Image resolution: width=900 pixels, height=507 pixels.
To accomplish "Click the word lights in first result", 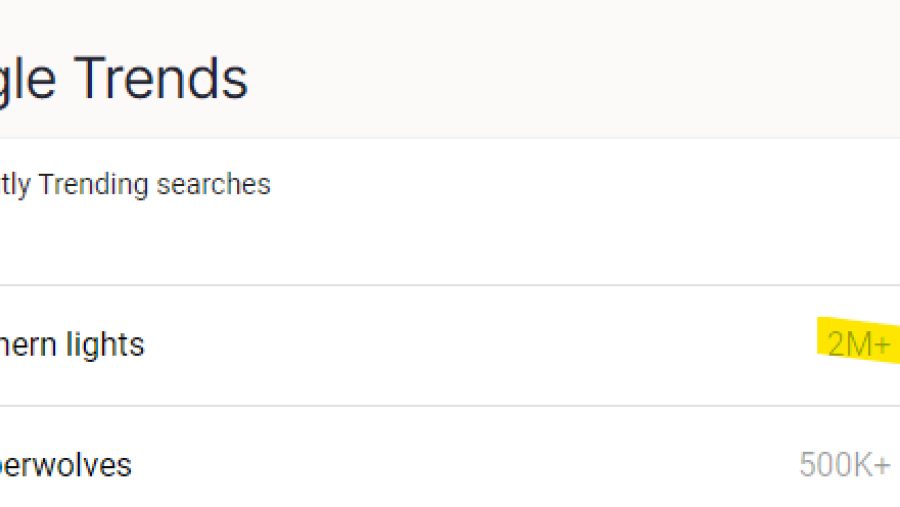I will [106, 345].
